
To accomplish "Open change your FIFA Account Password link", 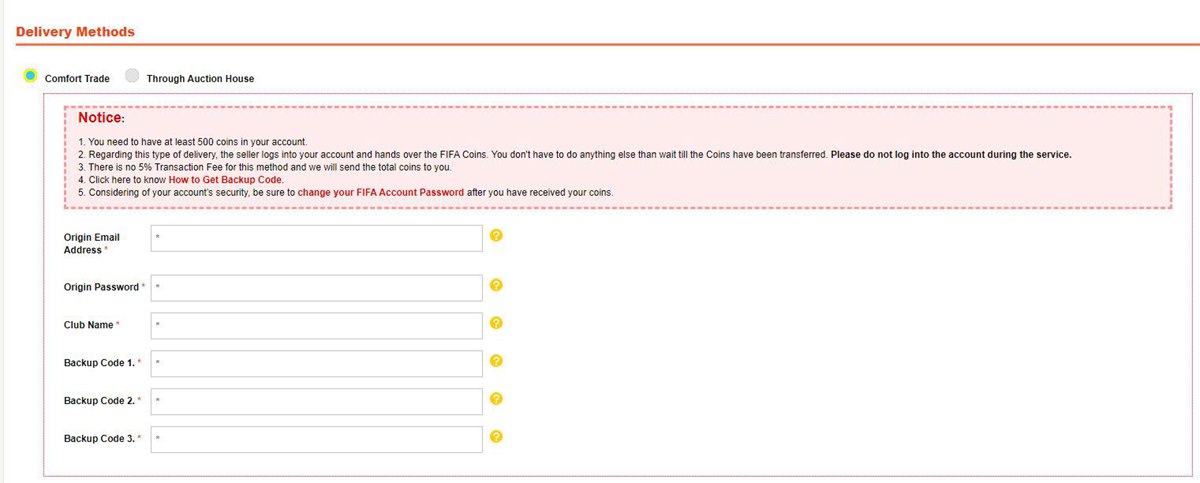I will (380, 192).
